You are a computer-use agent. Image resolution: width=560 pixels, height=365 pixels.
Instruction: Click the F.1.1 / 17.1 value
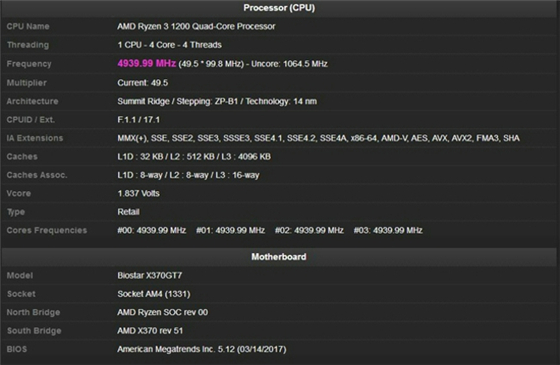[138, 120]
